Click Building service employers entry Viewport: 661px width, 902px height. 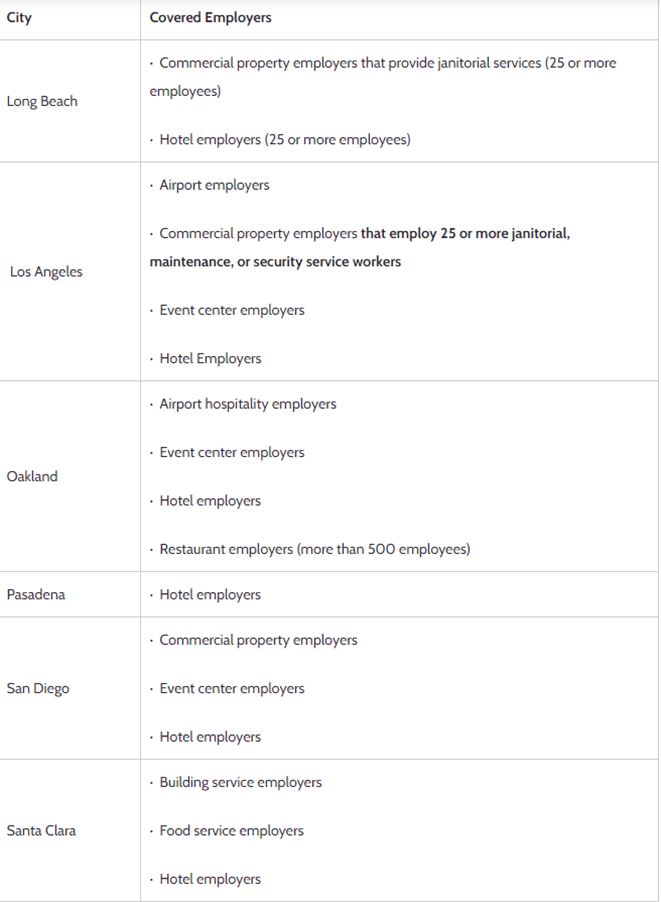[x=240, y=782]
